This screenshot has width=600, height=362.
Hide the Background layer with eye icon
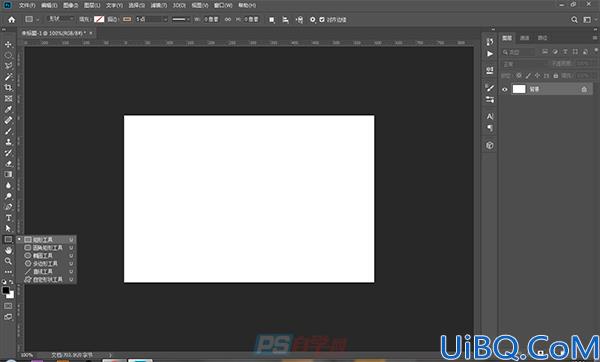pyautogui.click(x=505, y=90)
